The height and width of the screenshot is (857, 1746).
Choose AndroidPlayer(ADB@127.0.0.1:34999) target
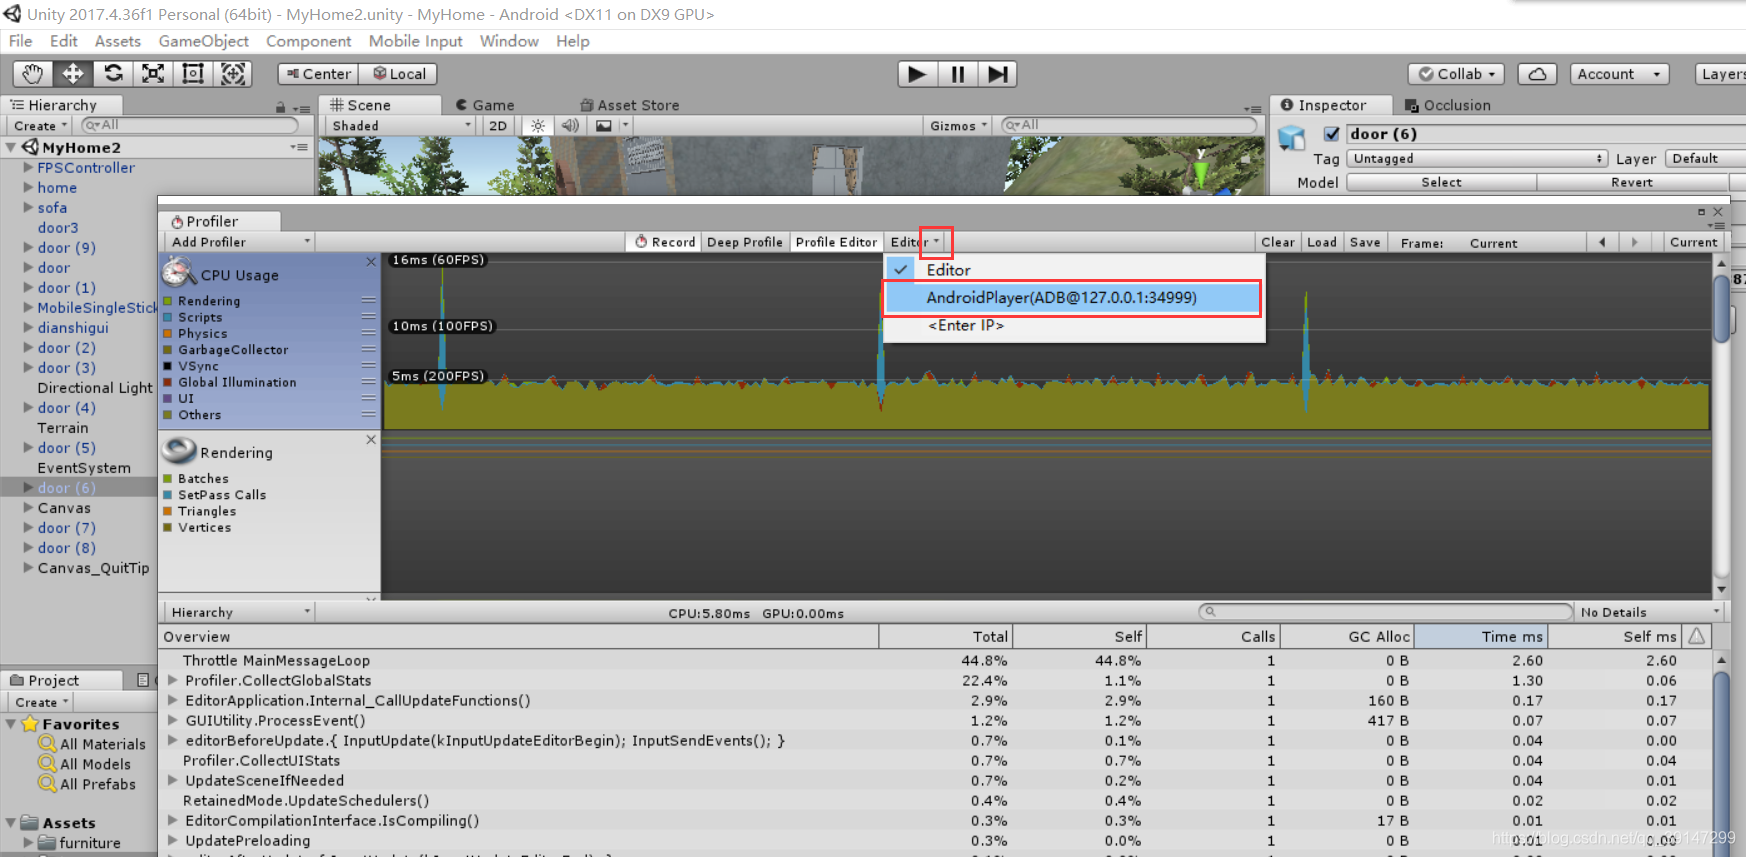(1073, 298)
